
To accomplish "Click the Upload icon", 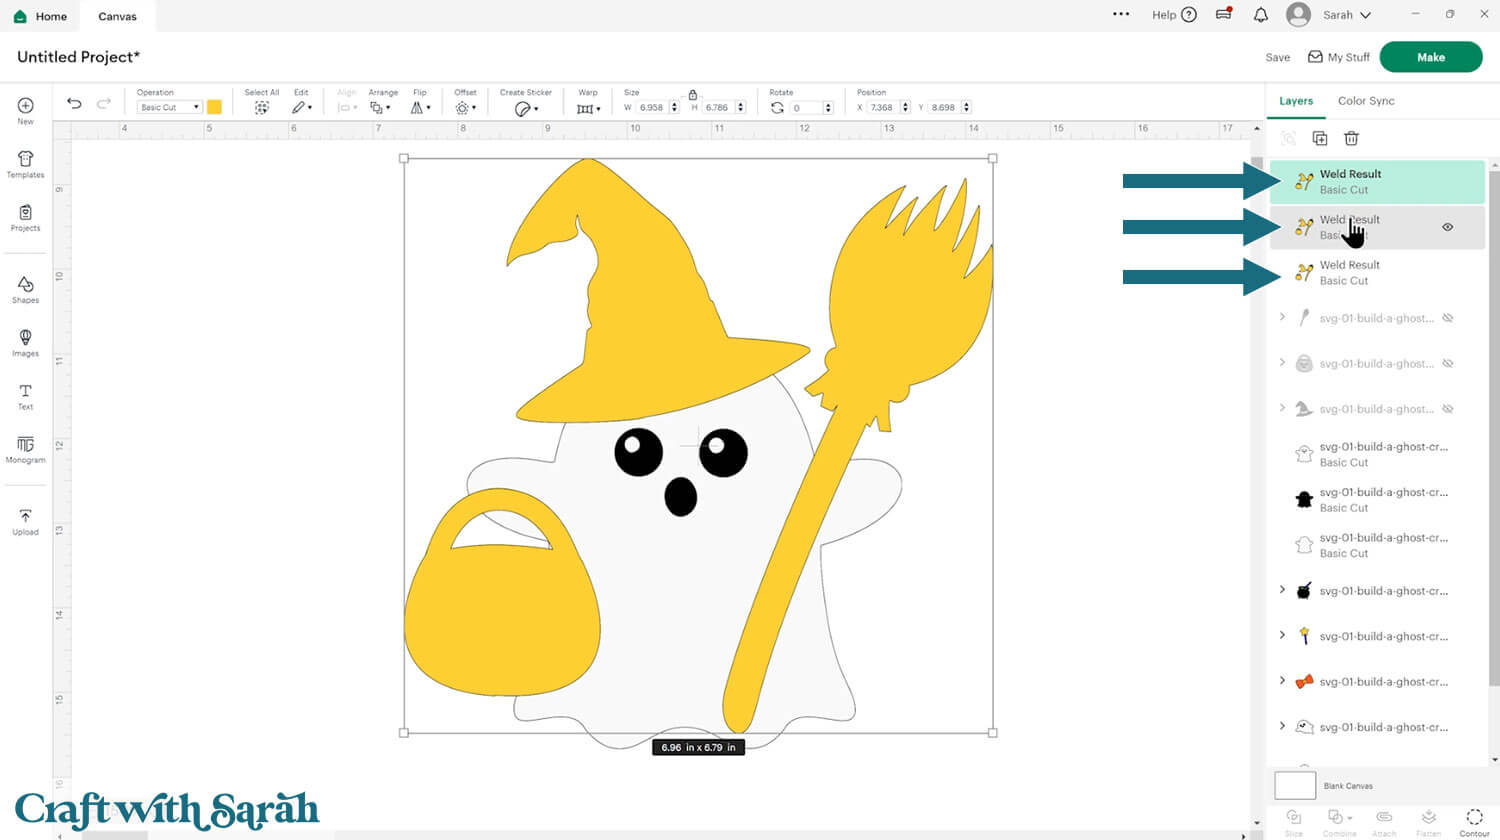I will click(x=25, y=521).
